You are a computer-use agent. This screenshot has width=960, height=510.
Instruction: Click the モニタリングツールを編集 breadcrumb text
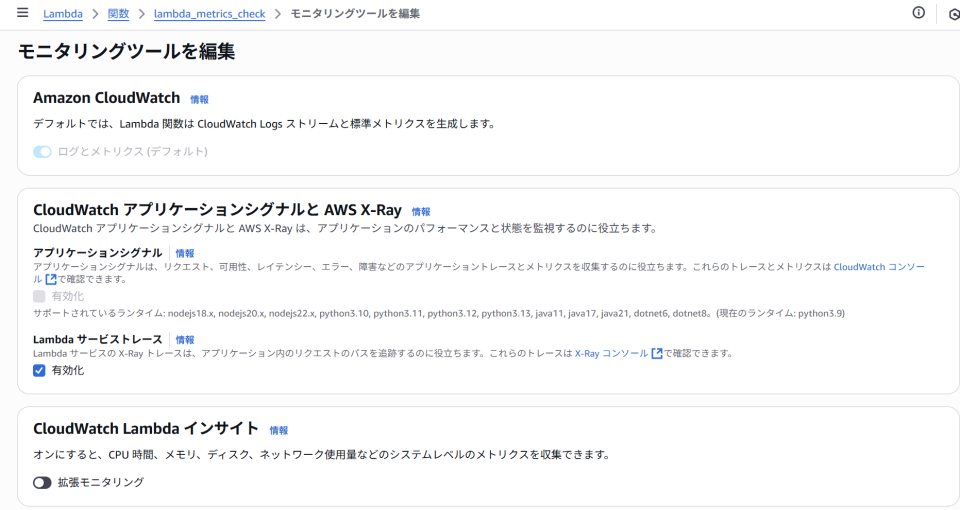point(355,13)
